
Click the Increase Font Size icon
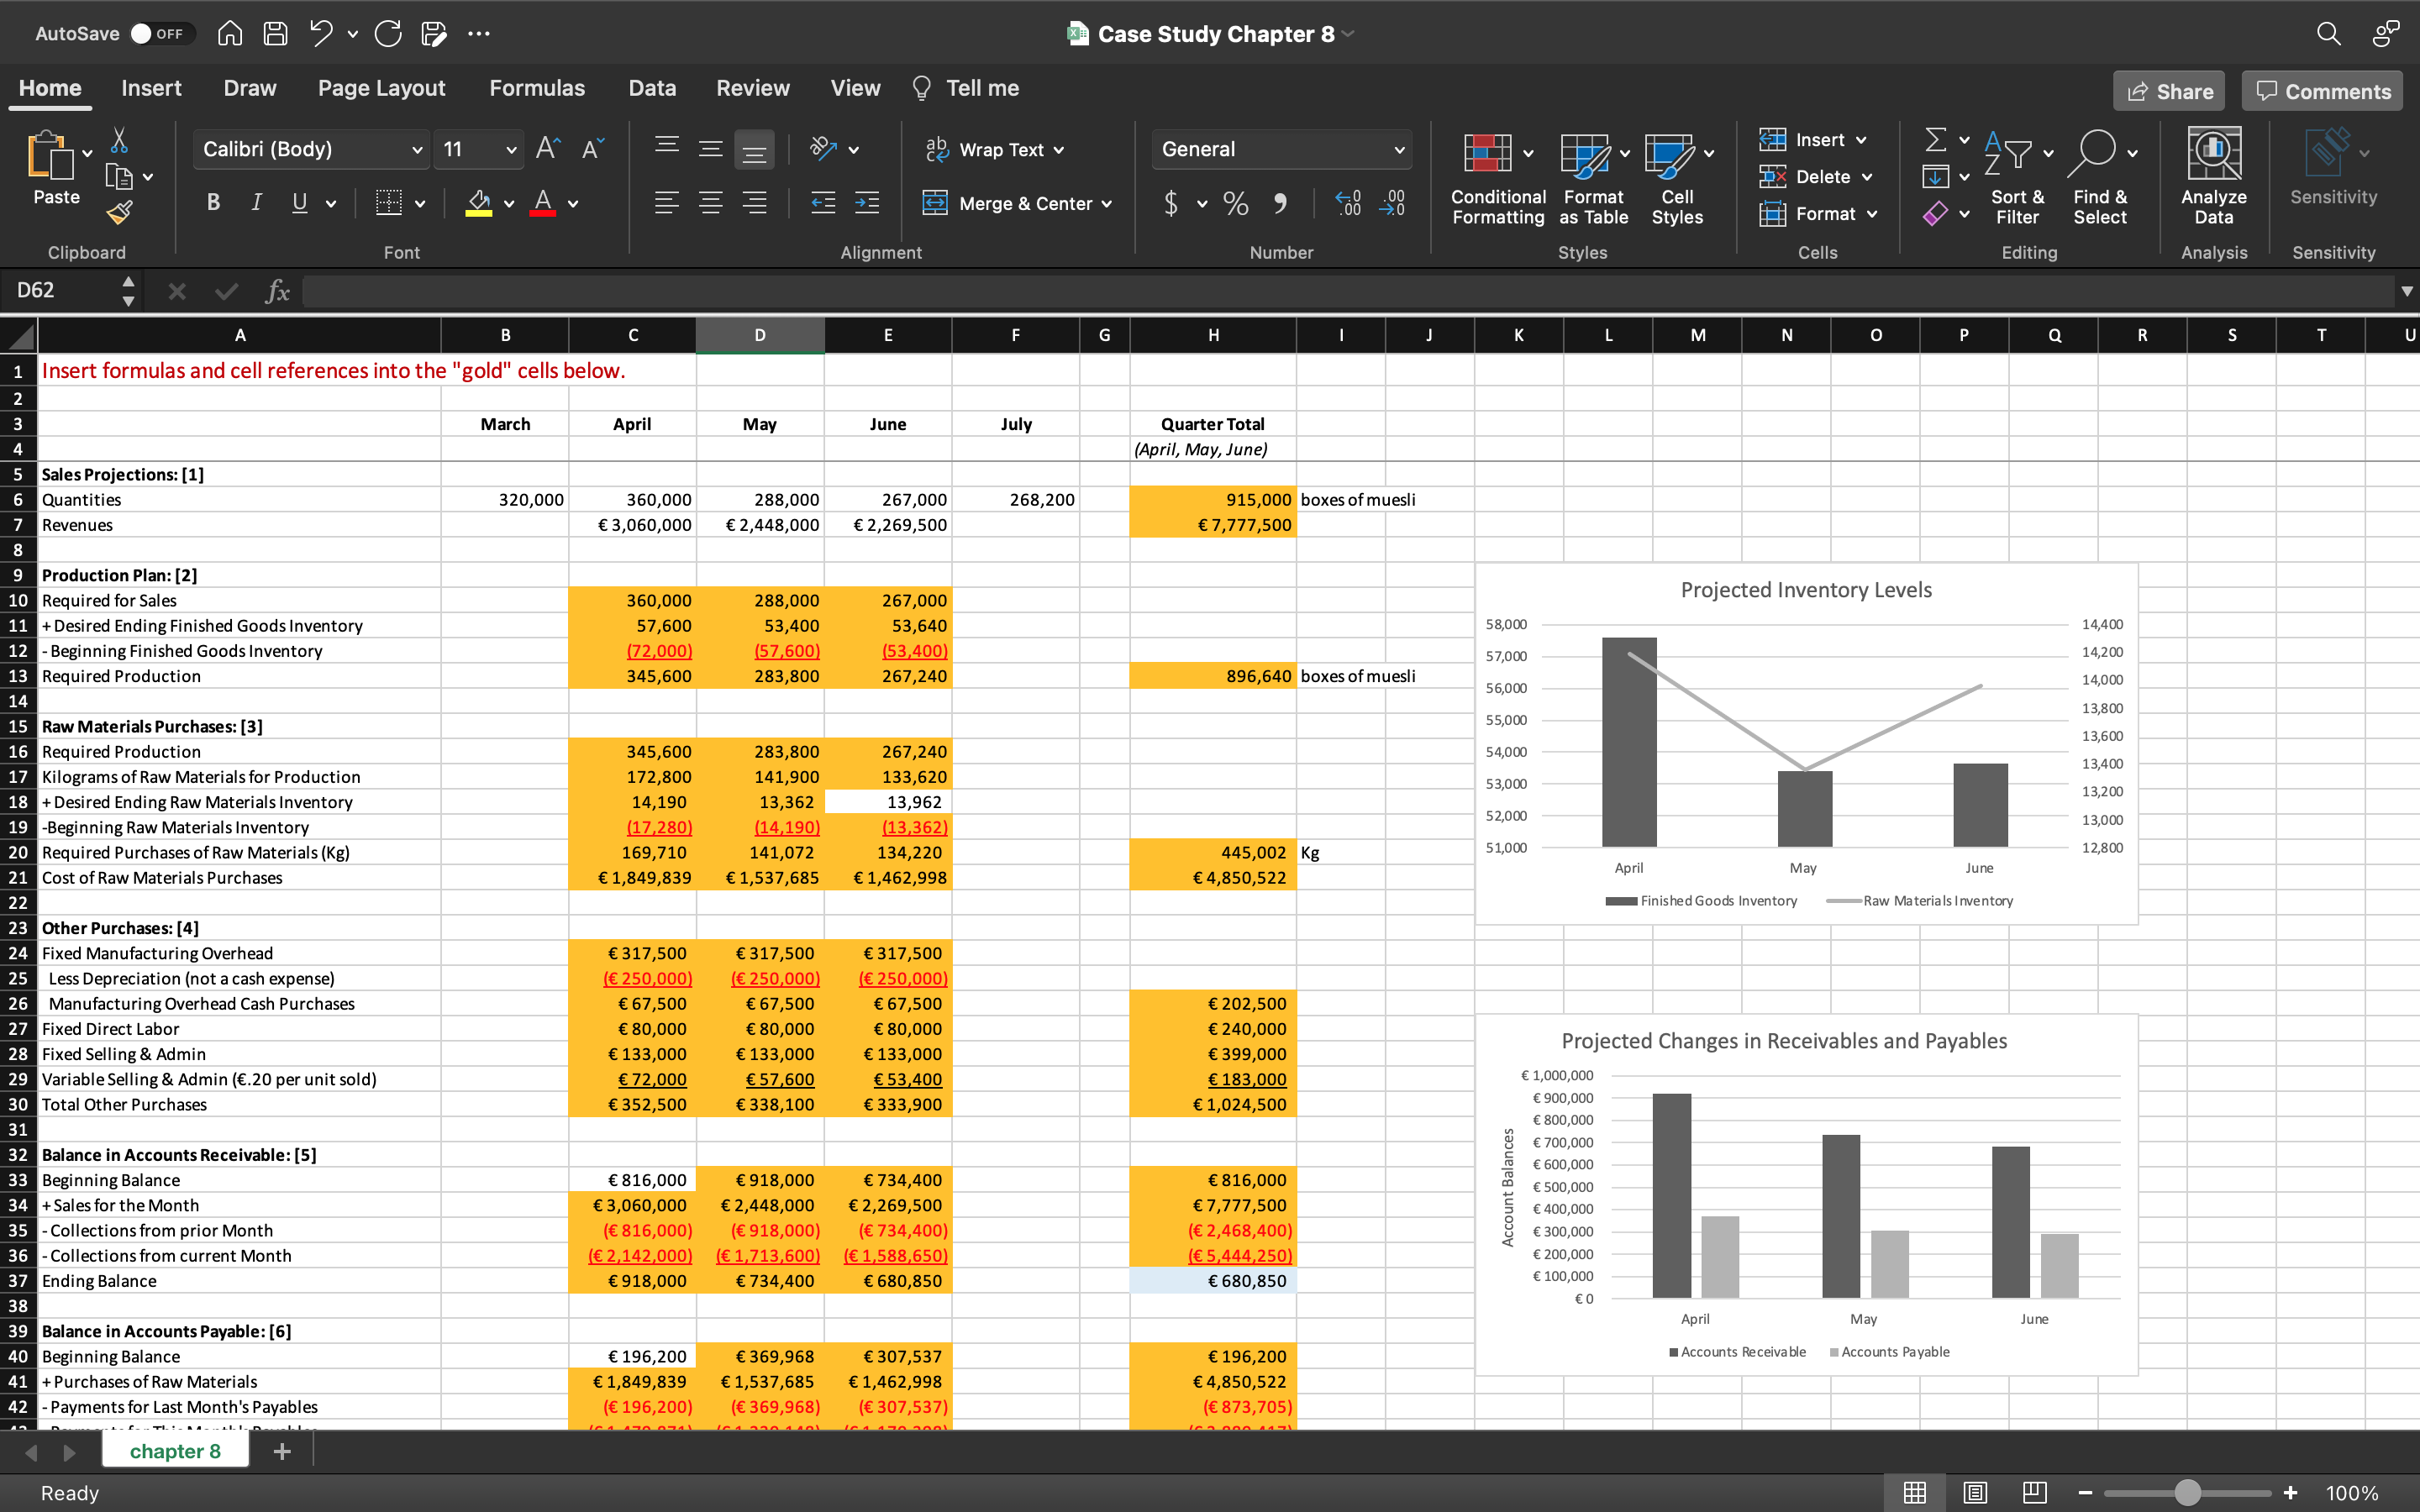pyautogui.click(x=548, y=149)
